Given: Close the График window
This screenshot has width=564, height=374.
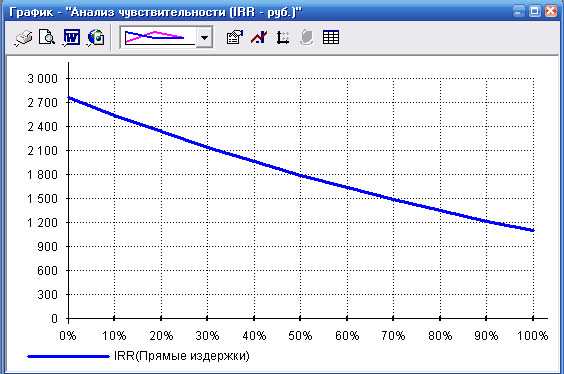Looking at the screenshot, I should tap(551, 12).
